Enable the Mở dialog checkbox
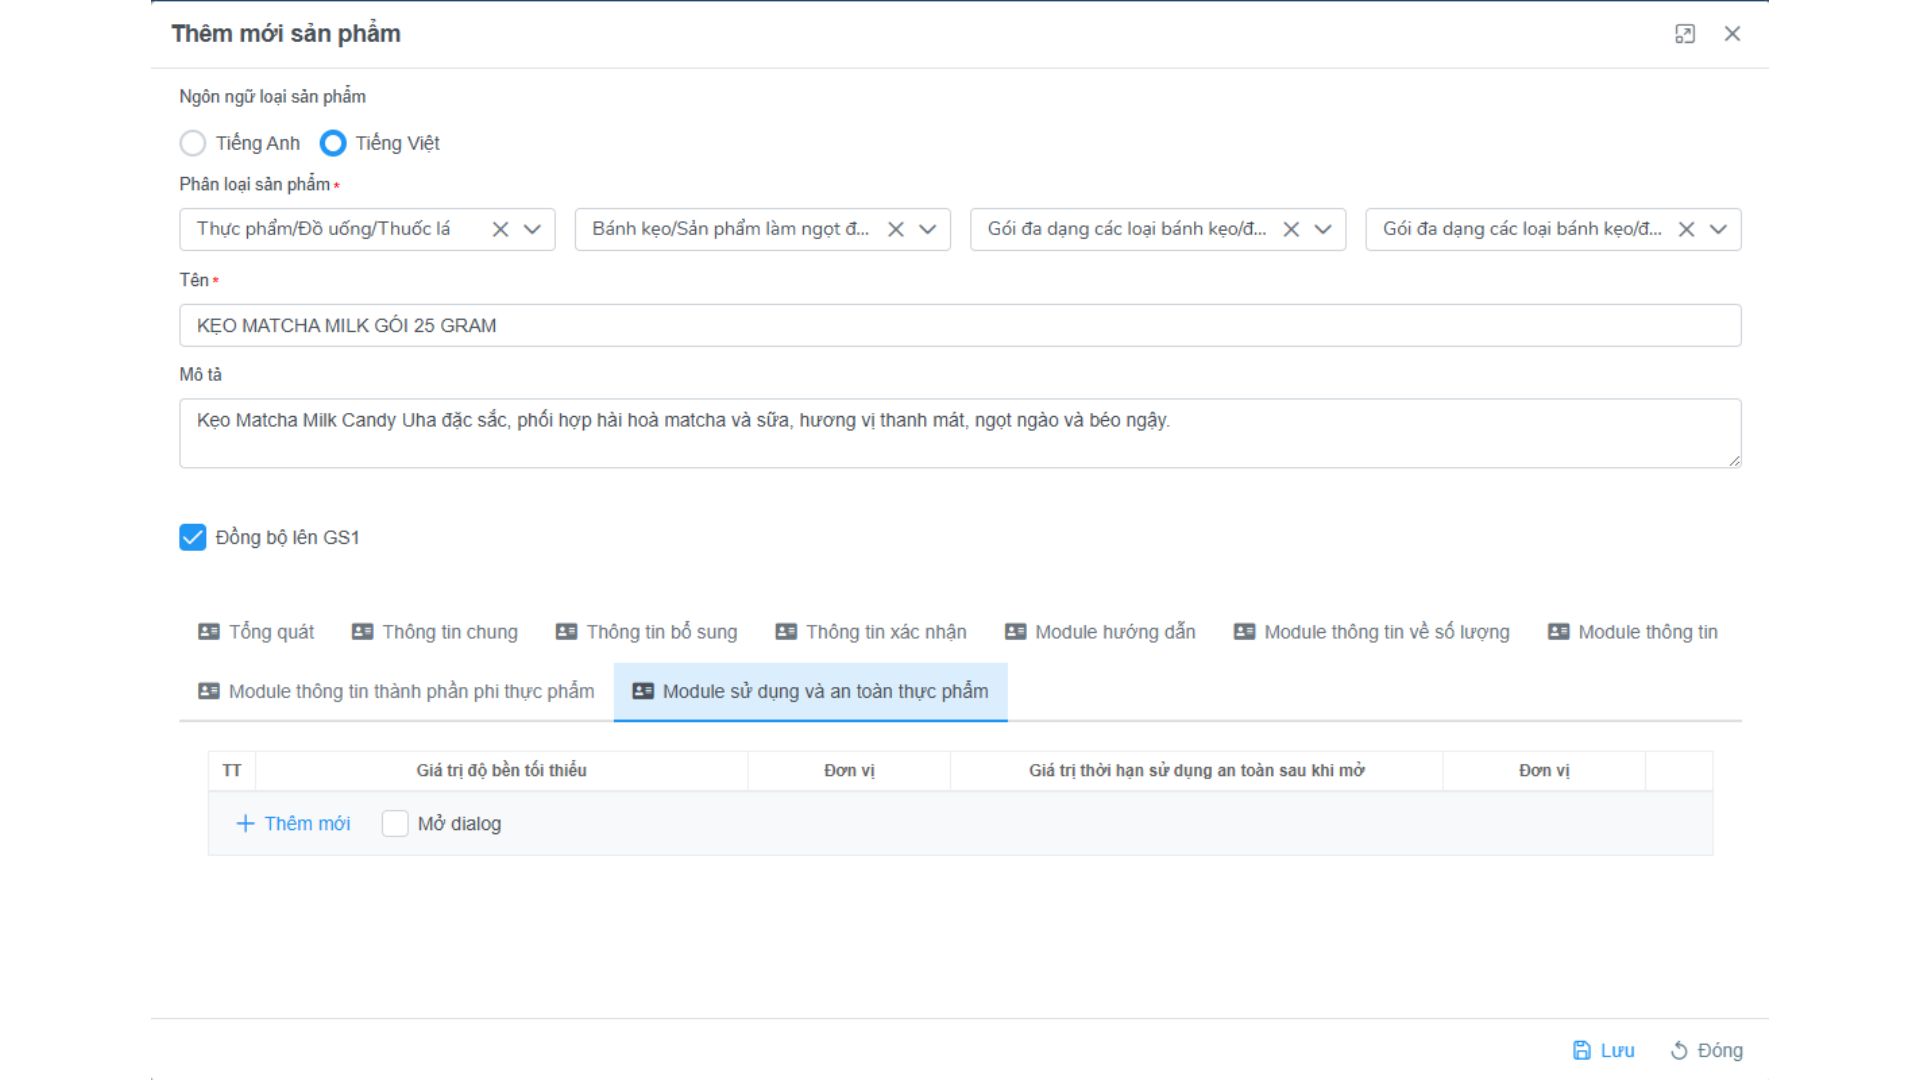The width and height of the screenshot is (1920, 1080). pyautogui.click(x=395, y=824)
